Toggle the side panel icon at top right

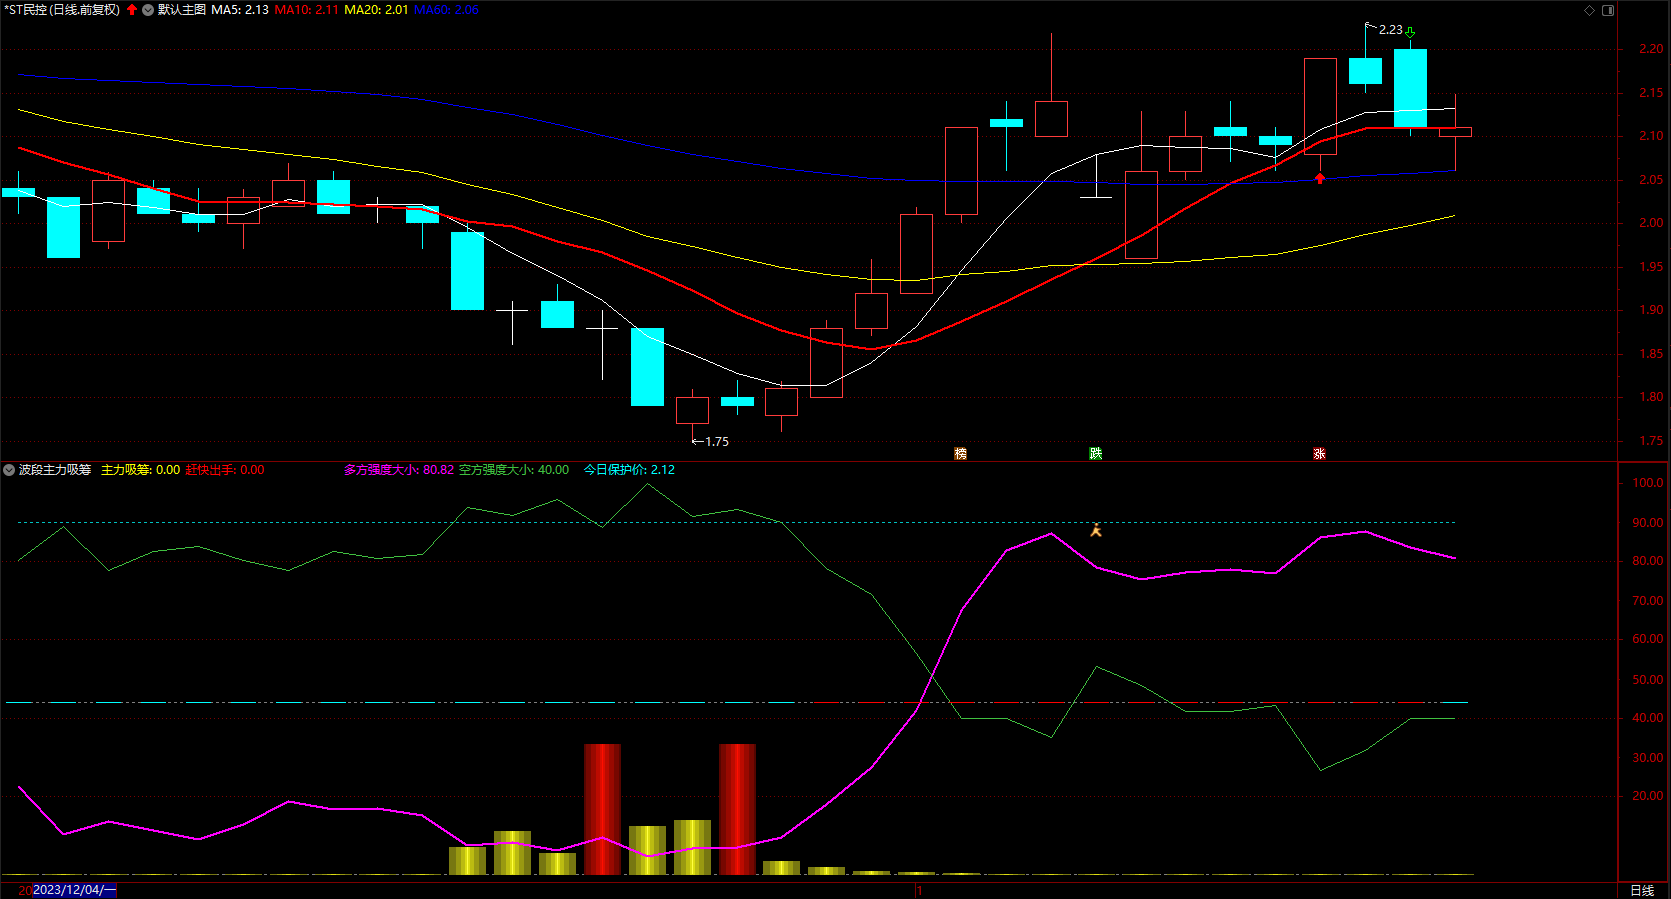[1608, 10]
